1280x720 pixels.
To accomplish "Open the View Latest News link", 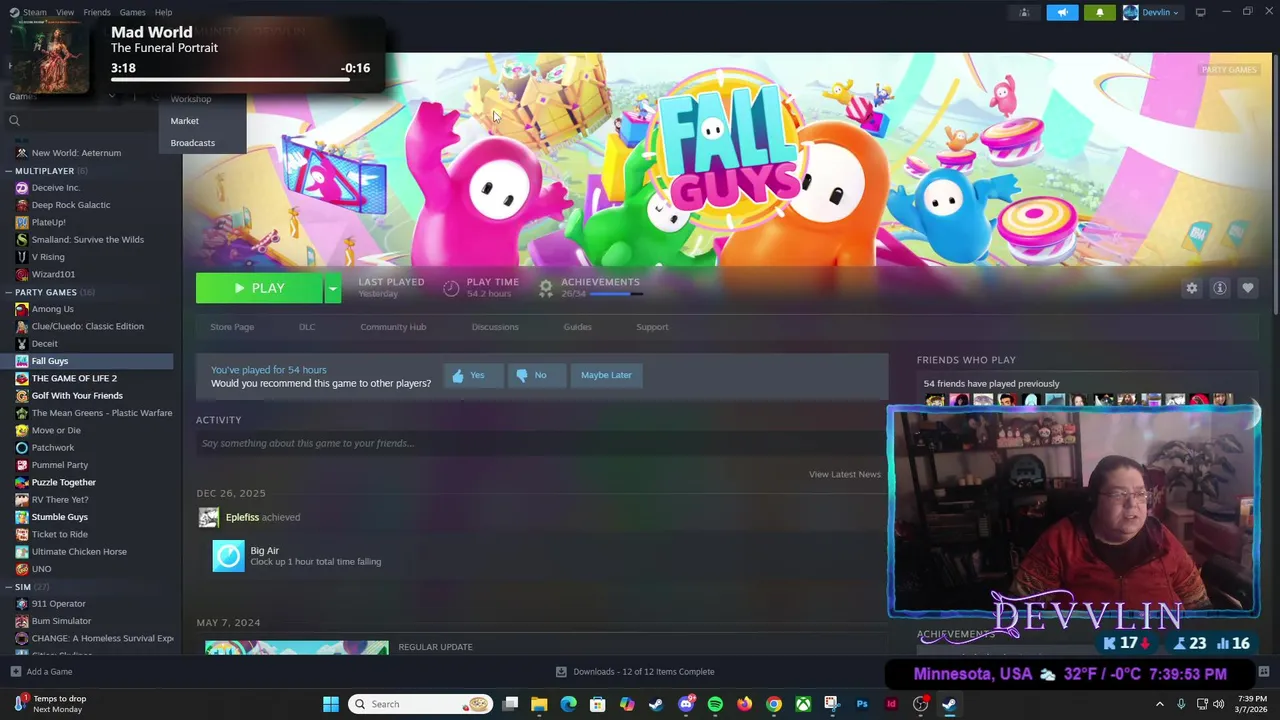I will pyautogui.click(x=845, y=474).
